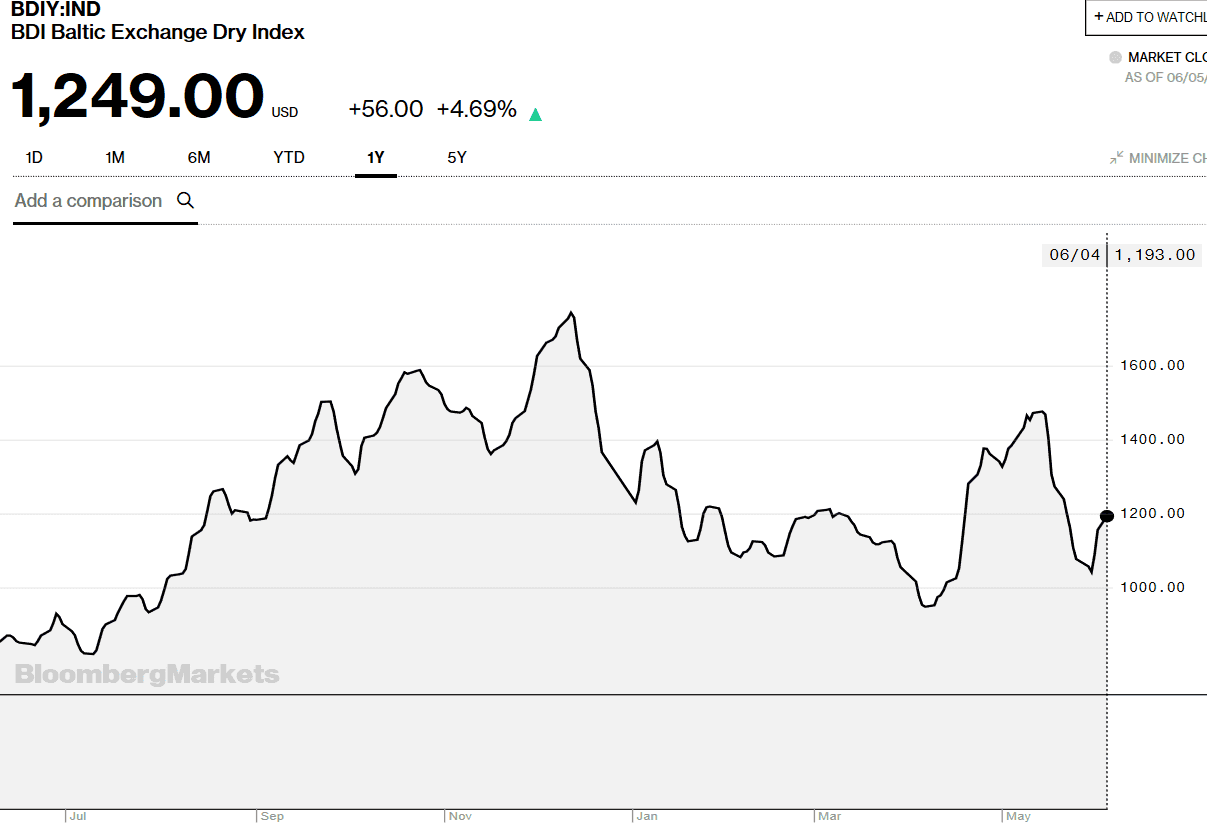The image size is (1207, 839).
Task: Click the Add to Watchlist button
Action: click(1146, 17)
